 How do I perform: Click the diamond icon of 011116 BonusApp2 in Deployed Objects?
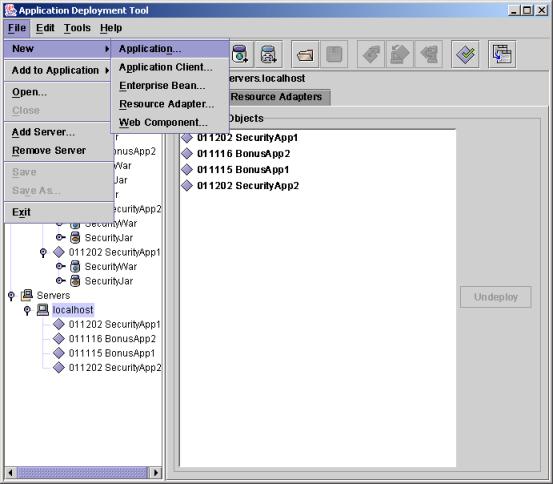coord(187,153)
